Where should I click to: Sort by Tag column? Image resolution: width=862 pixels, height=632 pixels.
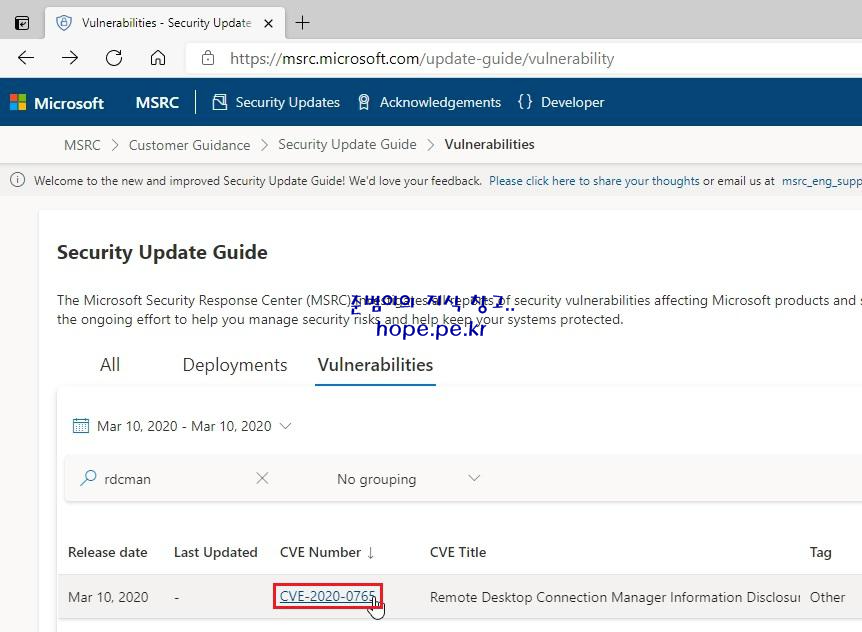[820, 552]
